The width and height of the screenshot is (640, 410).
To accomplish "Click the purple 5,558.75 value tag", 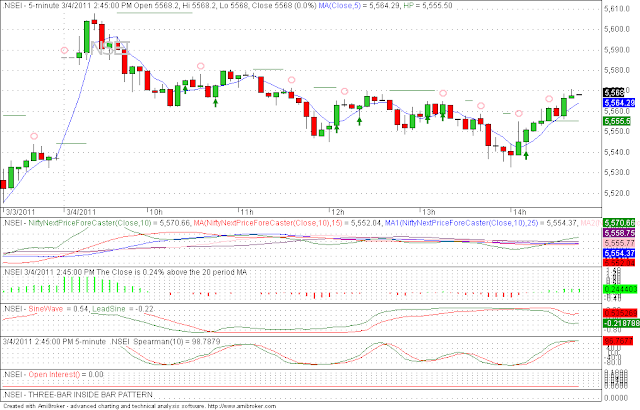I will 620,233.
